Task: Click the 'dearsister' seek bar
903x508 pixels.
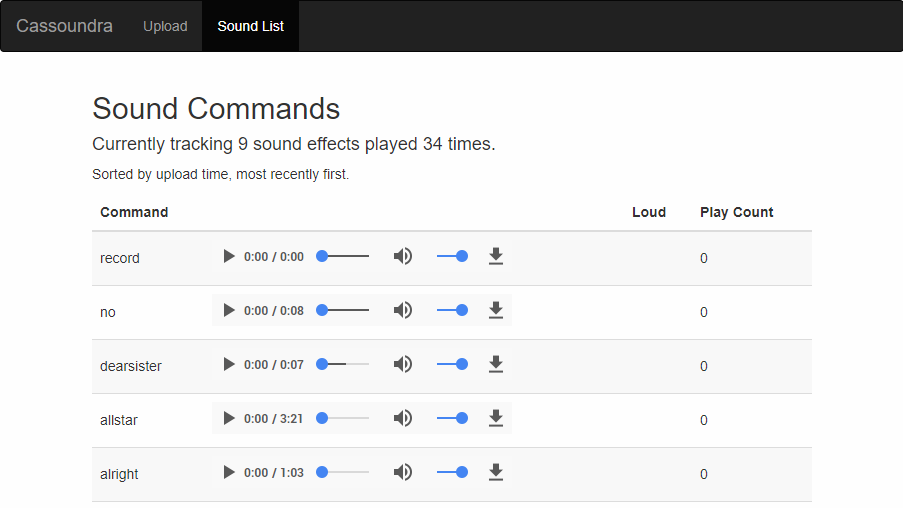Action: (x=343, y=364)
